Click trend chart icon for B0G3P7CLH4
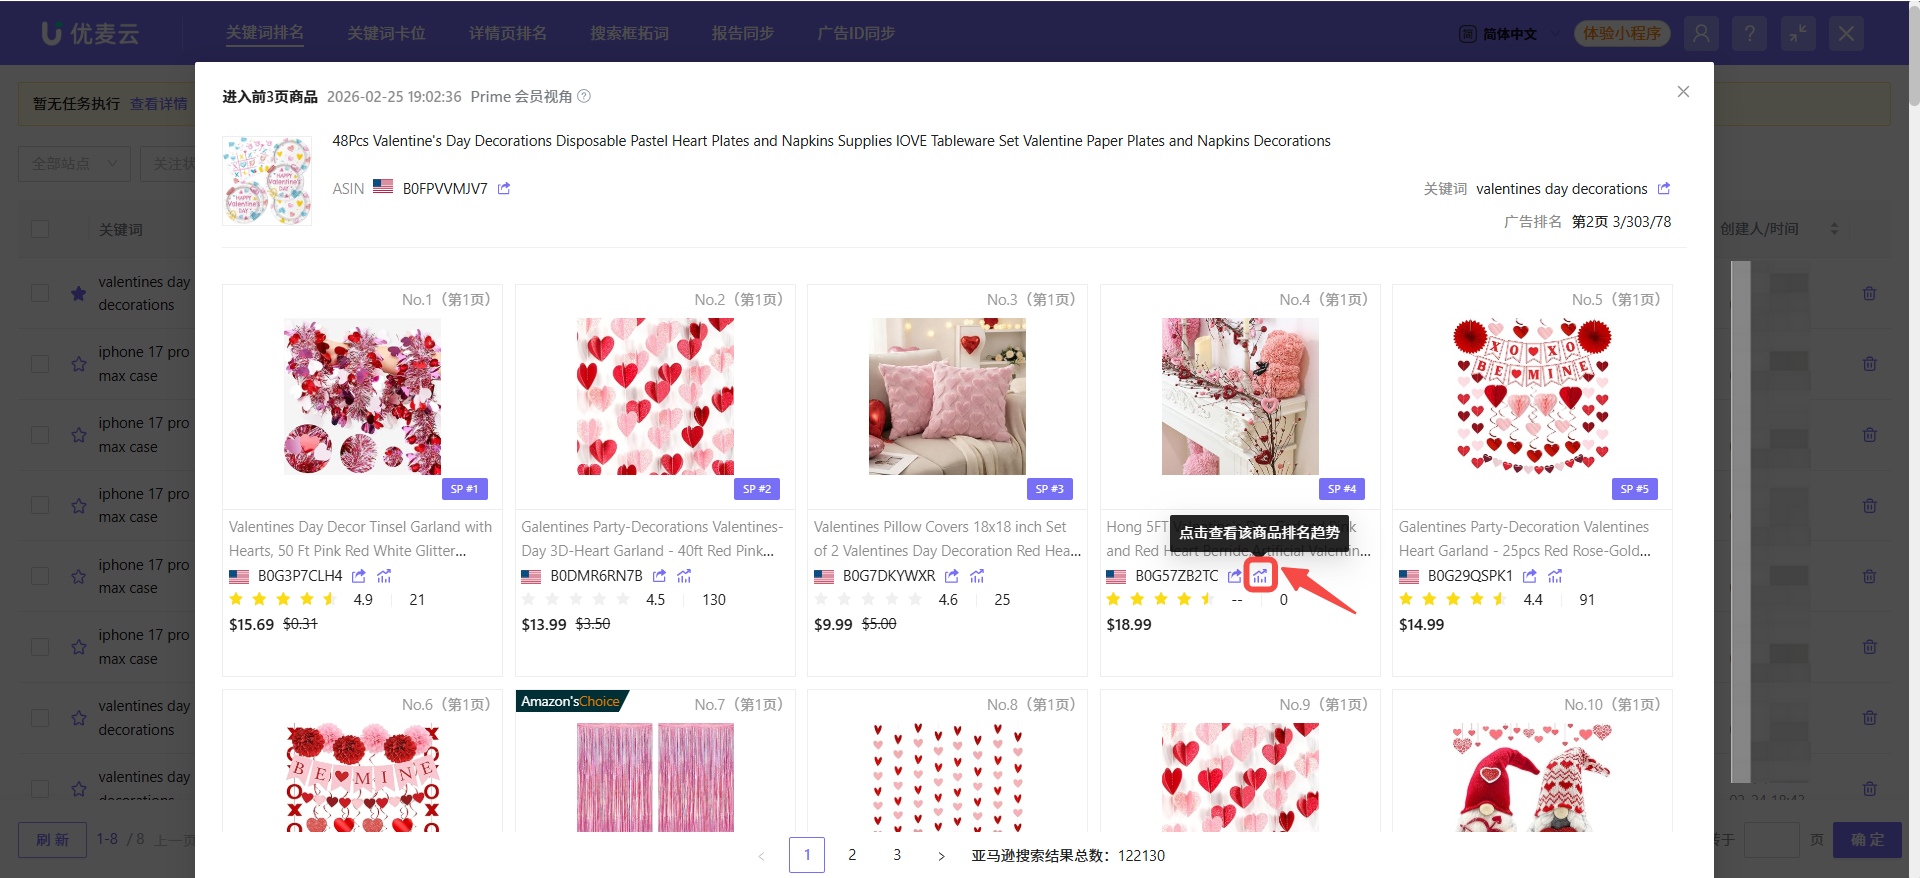Screen dimensions: 1920x878 point(384,576)
